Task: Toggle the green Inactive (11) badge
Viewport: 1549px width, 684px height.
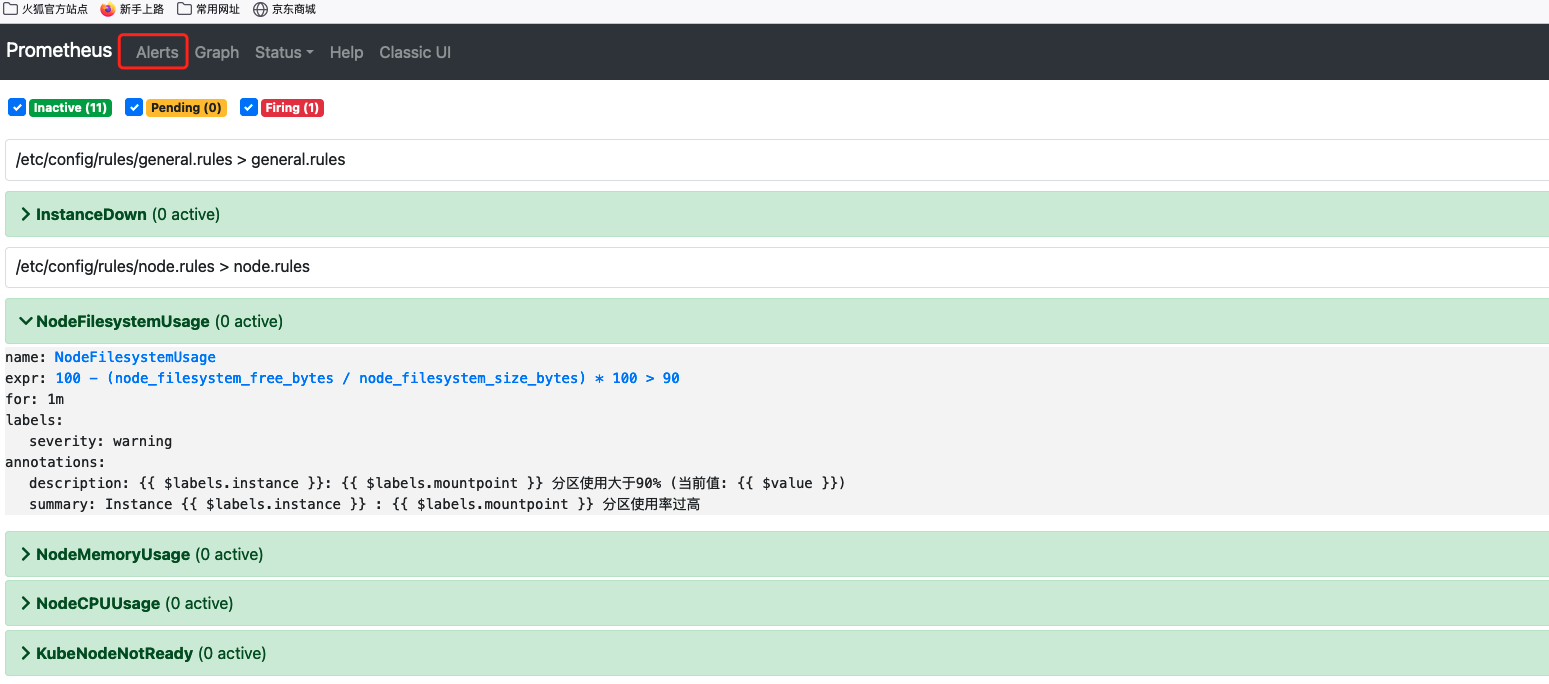Action: pos(70,107)
